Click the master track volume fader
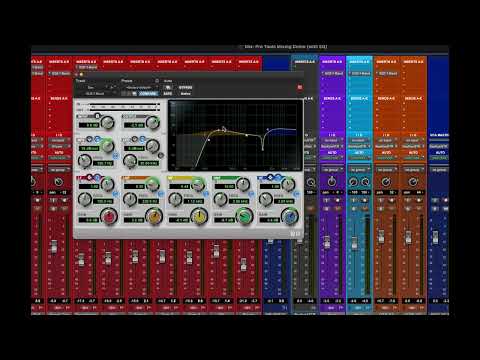 (x=435, y=237)
